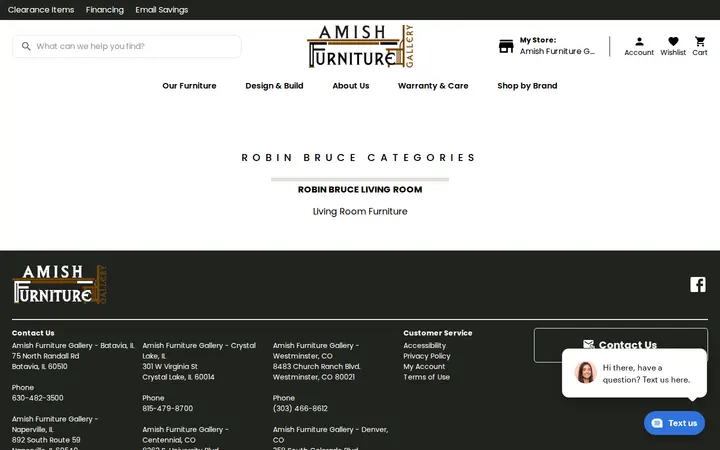Click the 75 North Randall Rd address

[x=45, y=356]
